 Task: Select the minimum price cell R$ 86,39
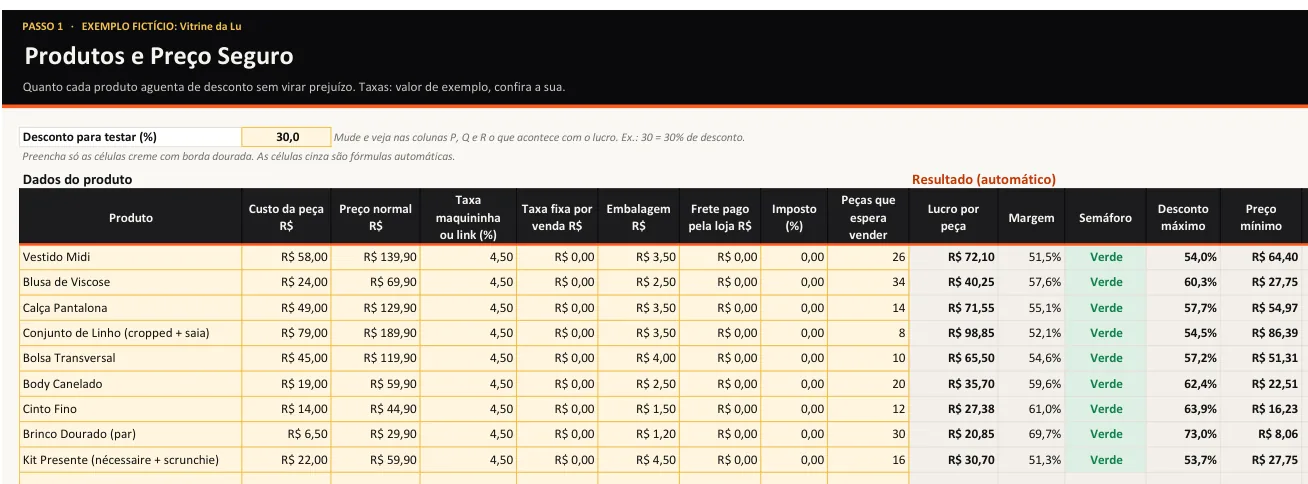click(1261, 333)
